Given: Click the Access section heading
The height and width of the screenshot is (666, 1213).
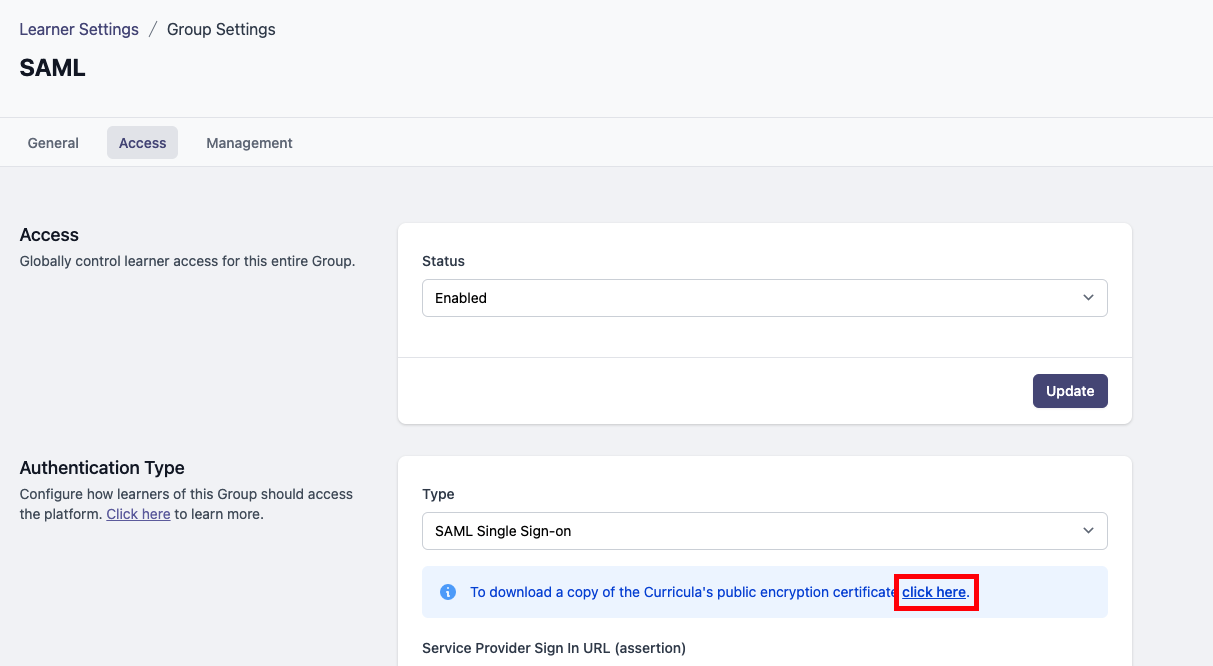Looking at the screenshot, I should coord(49,235).
